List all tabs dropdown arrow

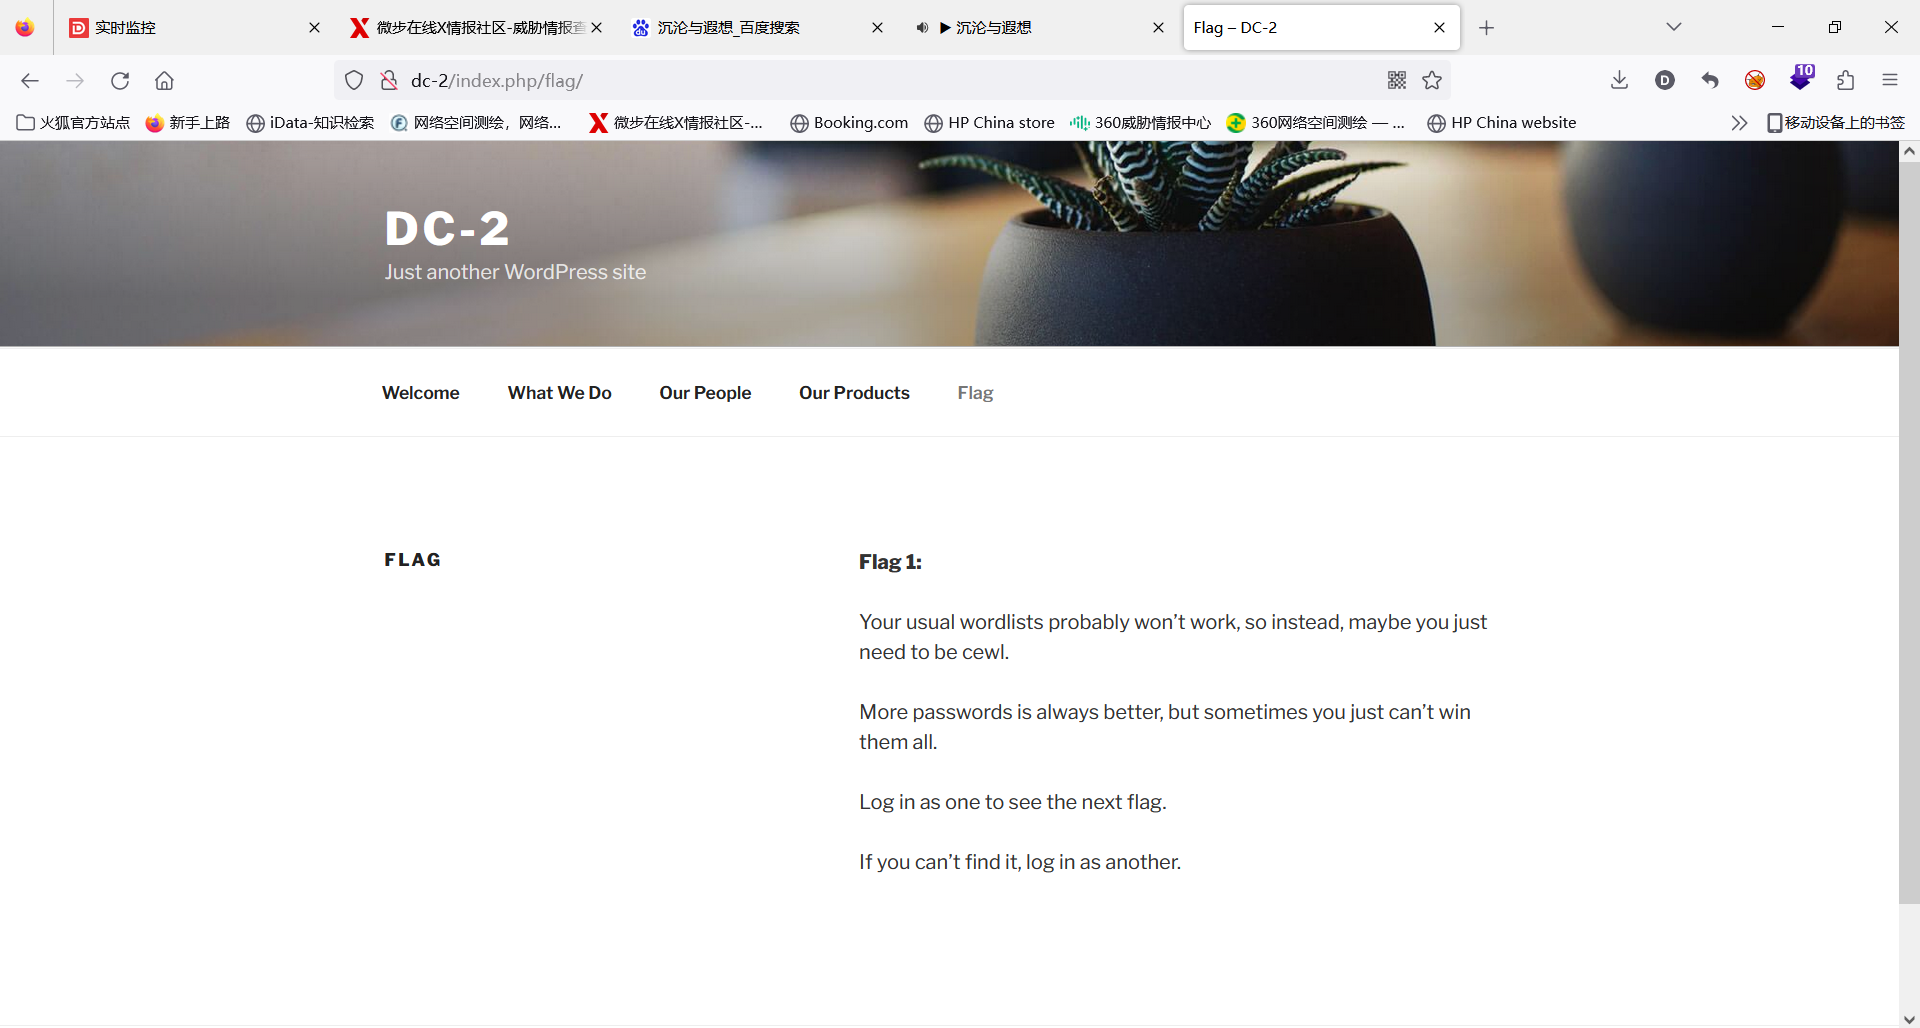(x=1674, y=28)
